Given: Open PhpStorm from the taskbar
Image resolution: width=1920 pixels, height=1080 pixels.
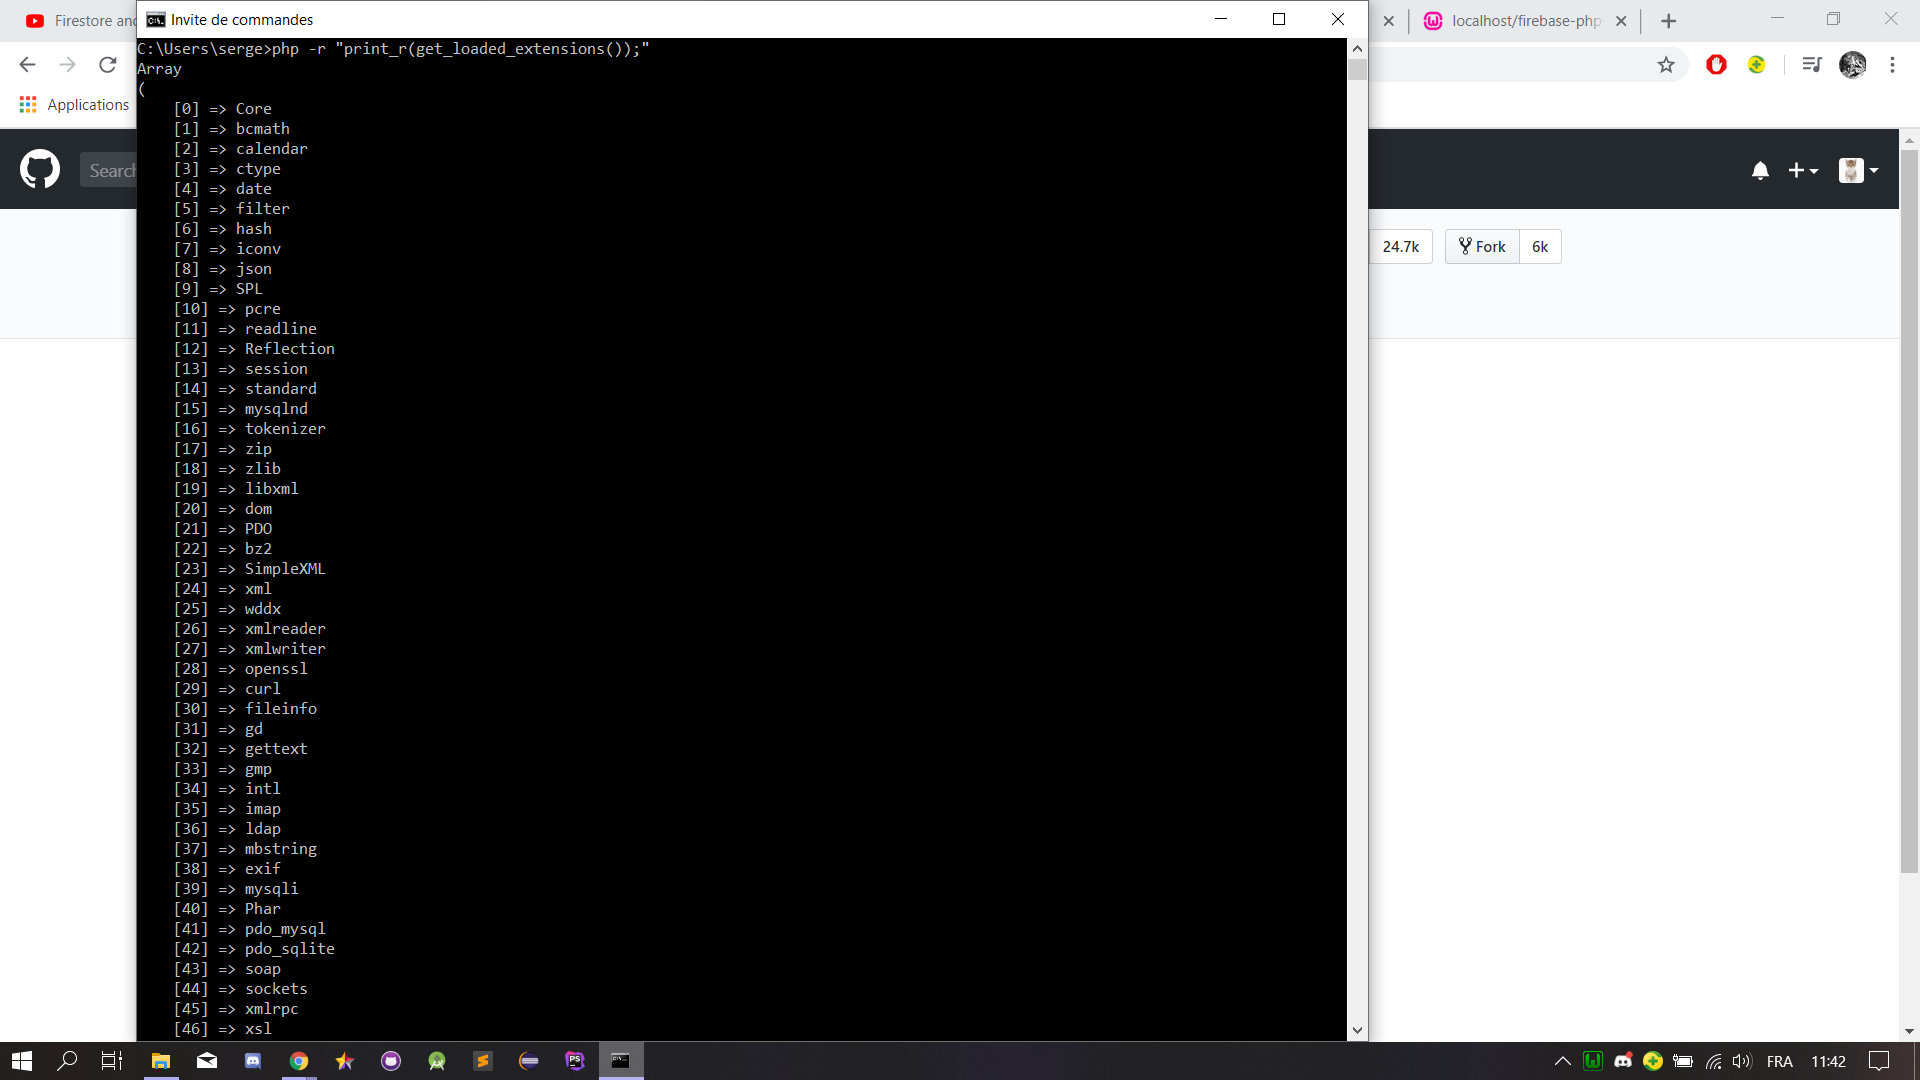Looking at the screenshot, I should tap(575, 1061).
